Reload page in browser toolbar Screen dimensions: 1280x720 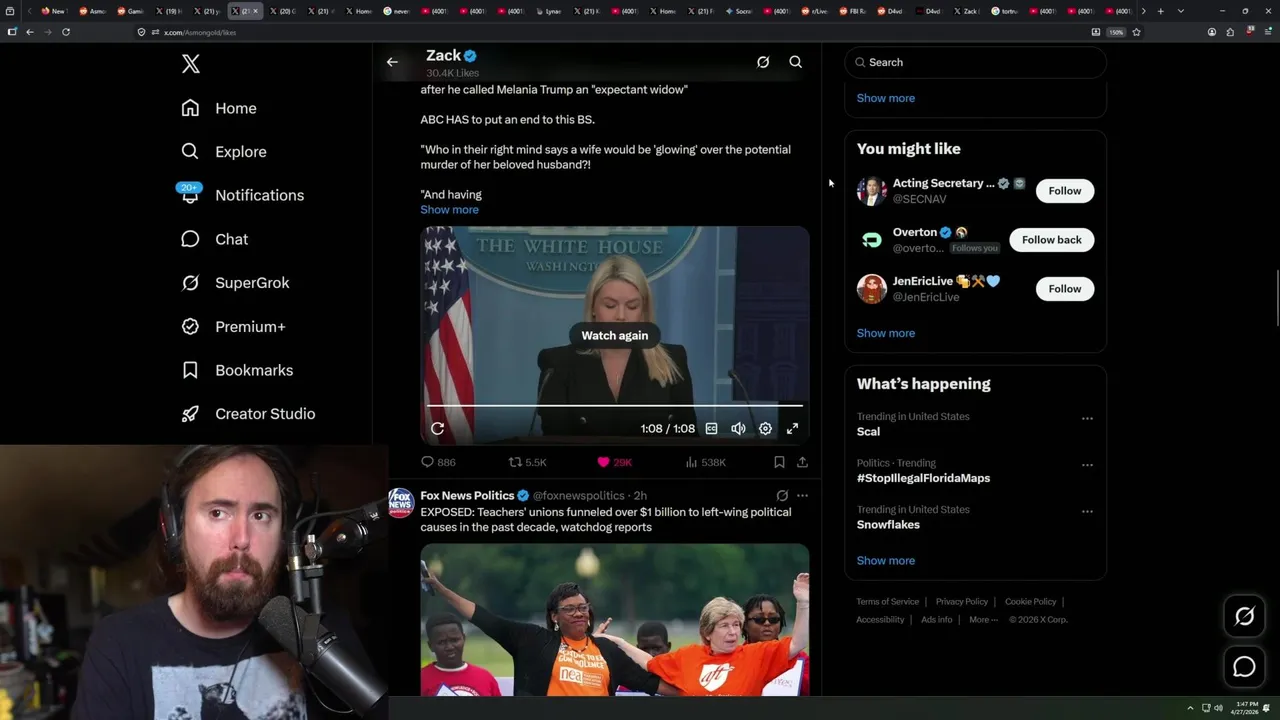coord(66,32)
